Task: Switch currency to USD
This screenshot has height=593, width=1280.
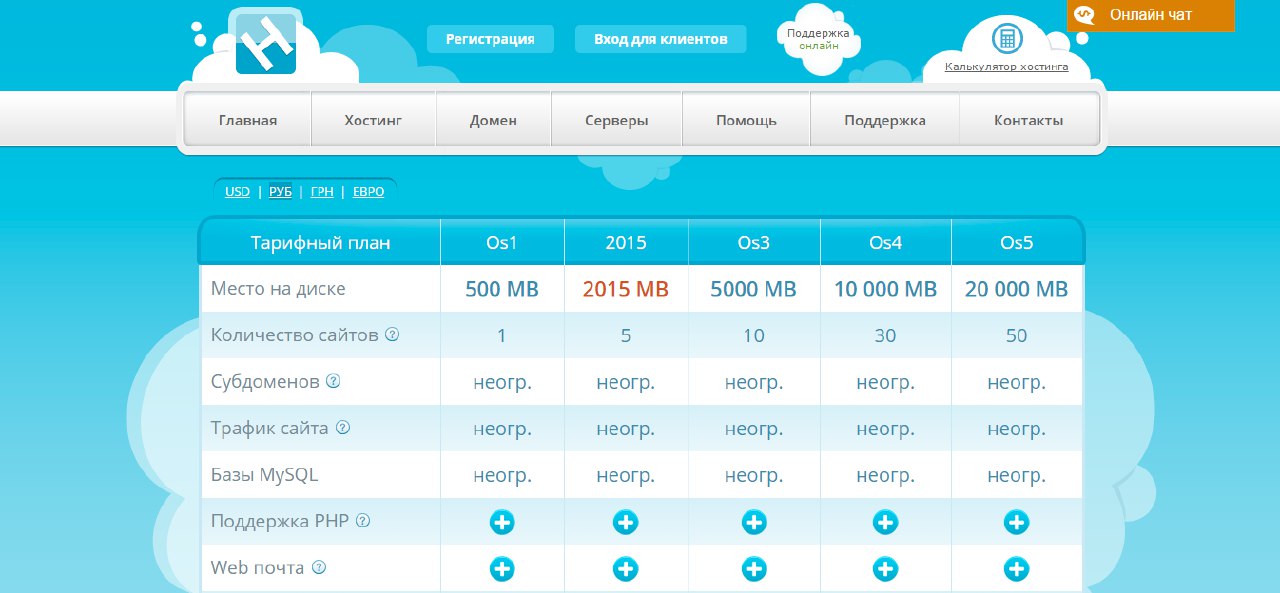Action: coord(237,192)
